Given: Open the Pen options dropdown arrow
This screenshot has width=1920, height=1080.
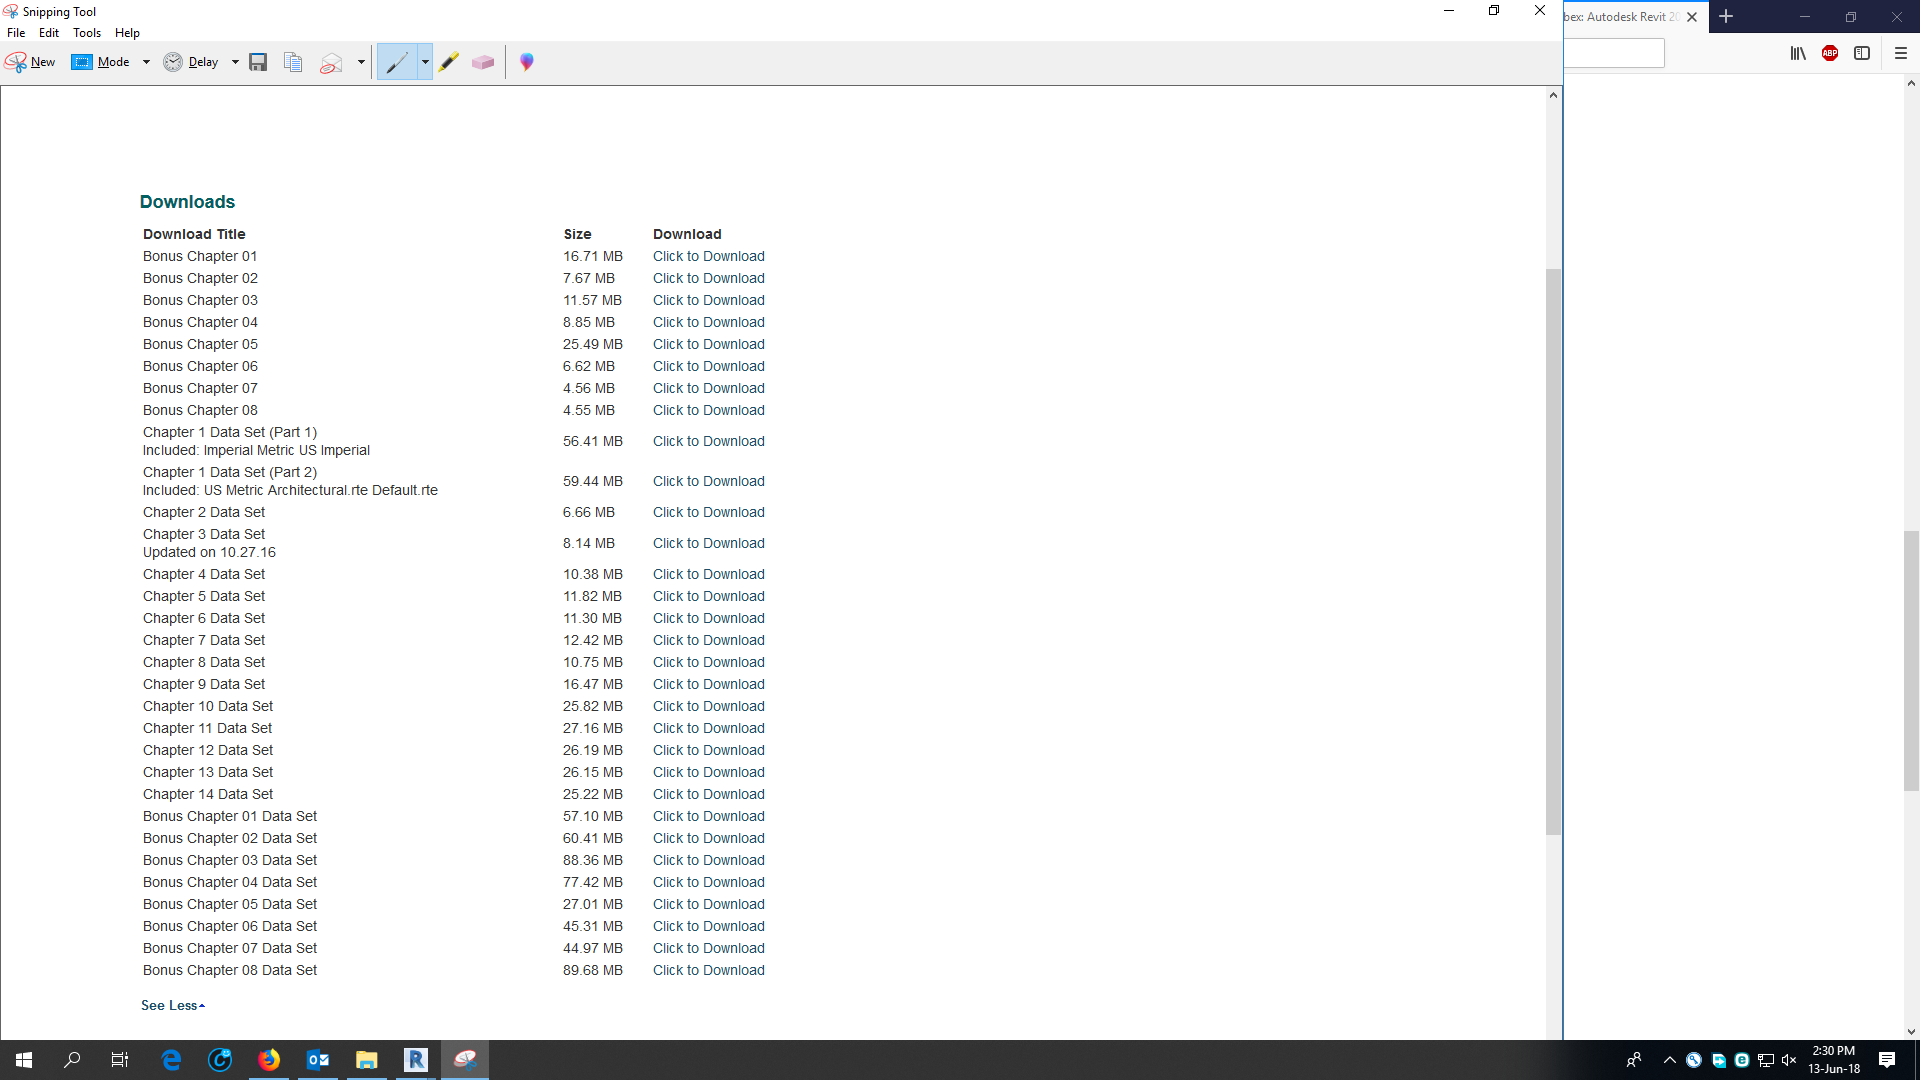Looking at the screenshot, I should coord(425,62).
